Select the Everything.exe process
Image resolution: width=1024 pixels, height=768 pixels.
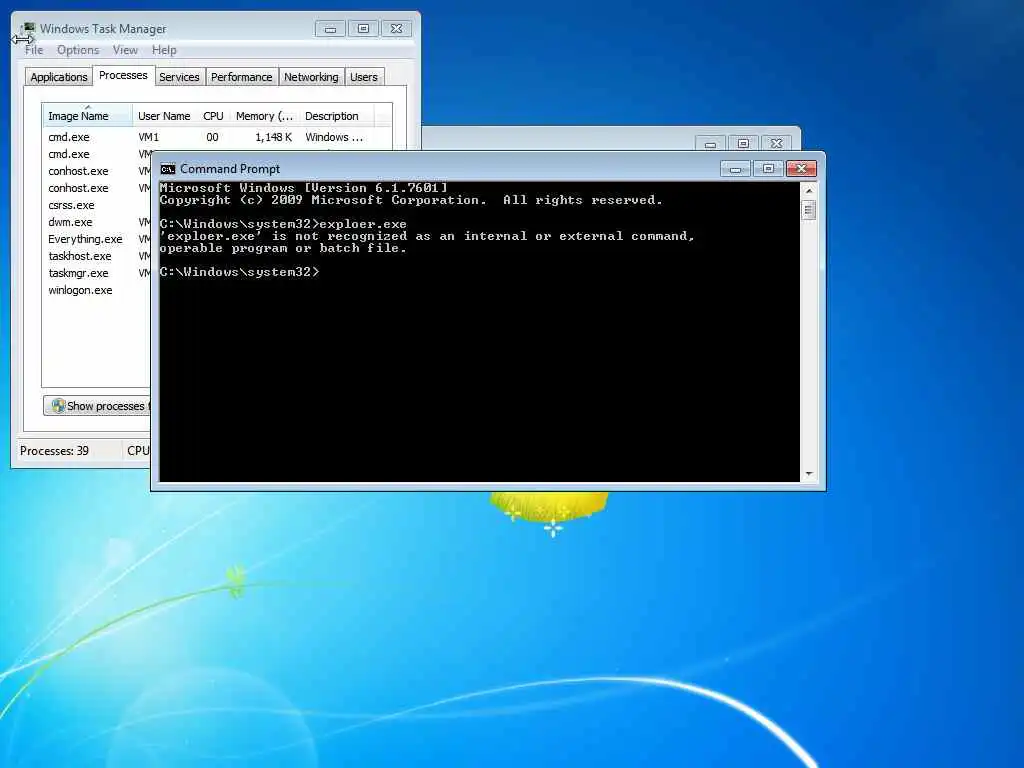(x=97, y=239)
